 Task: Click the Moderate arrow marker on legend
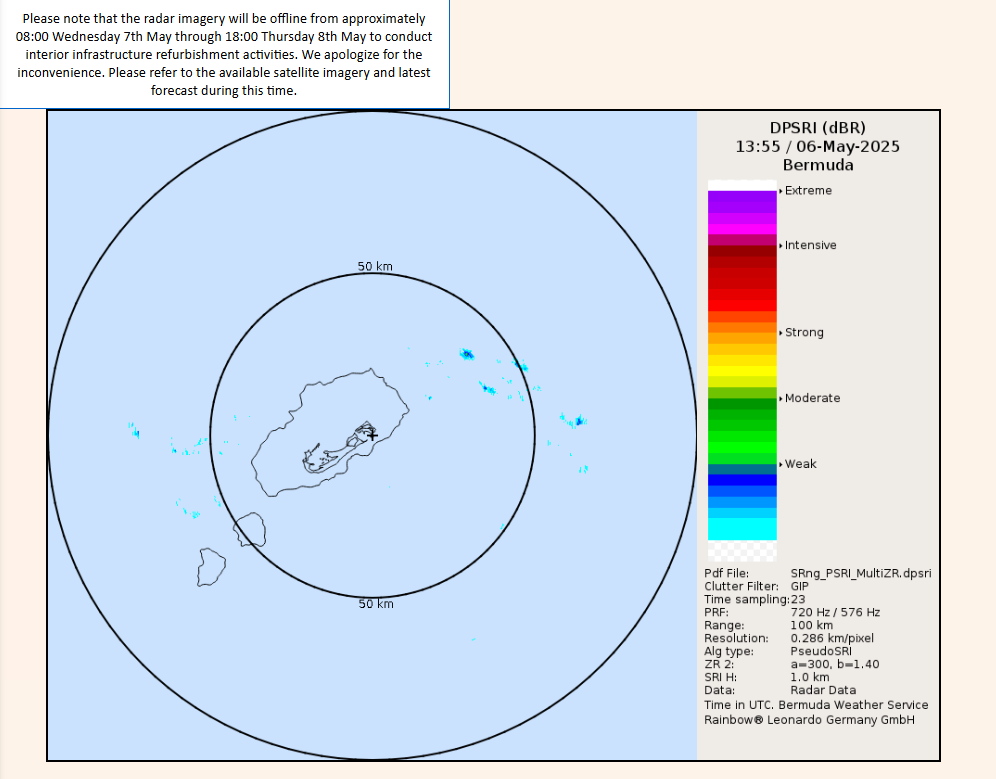[x=781, y=398]
